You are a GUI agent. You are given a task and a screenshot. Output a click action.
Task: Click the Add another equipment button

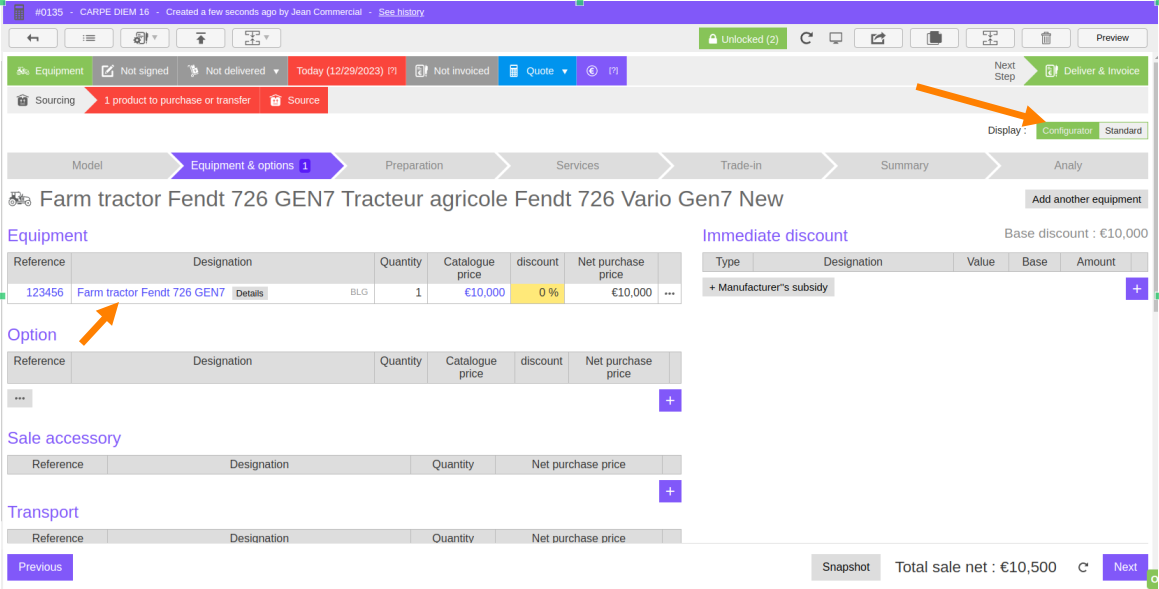click(1087, 199)
